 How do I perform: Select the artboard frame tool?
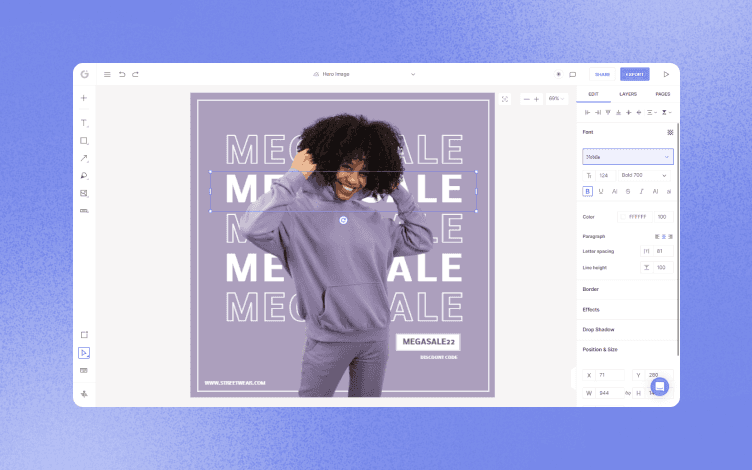(84, 335)
